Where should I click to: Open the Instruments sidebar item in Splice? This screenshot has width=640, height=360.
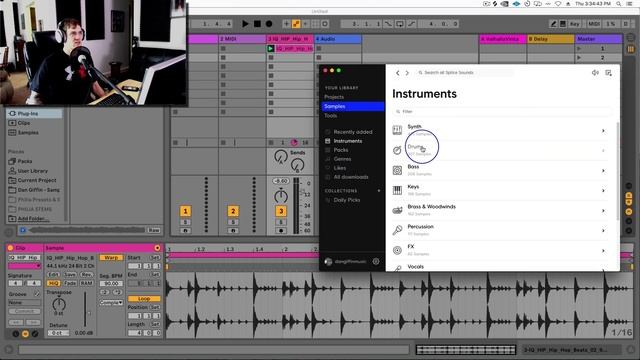(348, 141)
